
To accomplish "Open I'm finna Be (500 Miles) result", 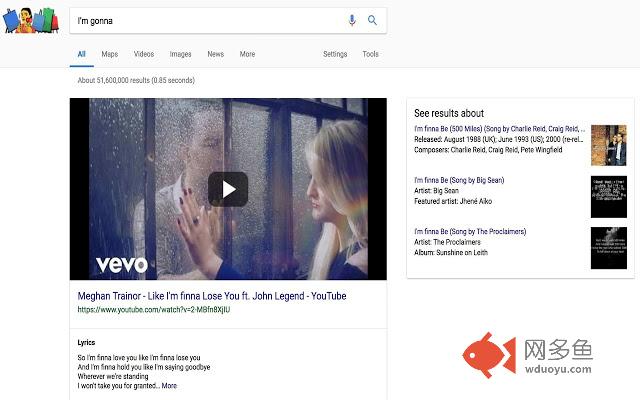I will pyautogui.click(x=498, y=129).
